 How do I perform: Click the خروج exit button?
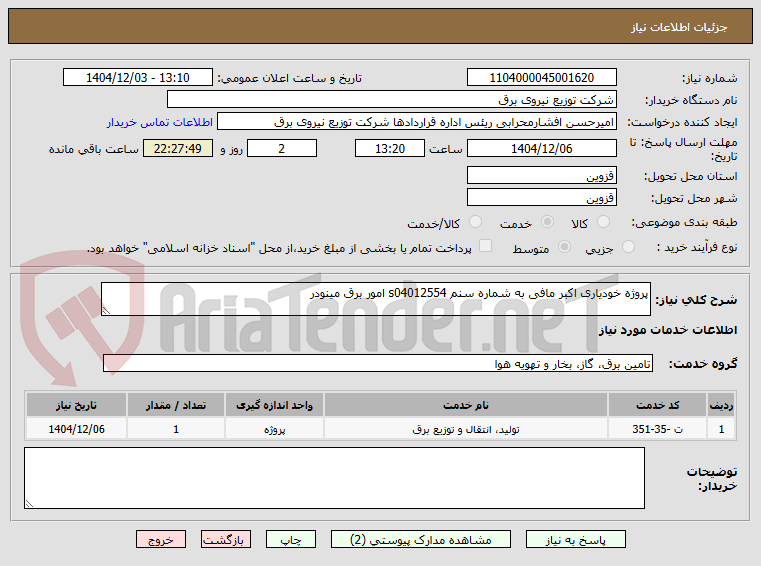(161, 539)
